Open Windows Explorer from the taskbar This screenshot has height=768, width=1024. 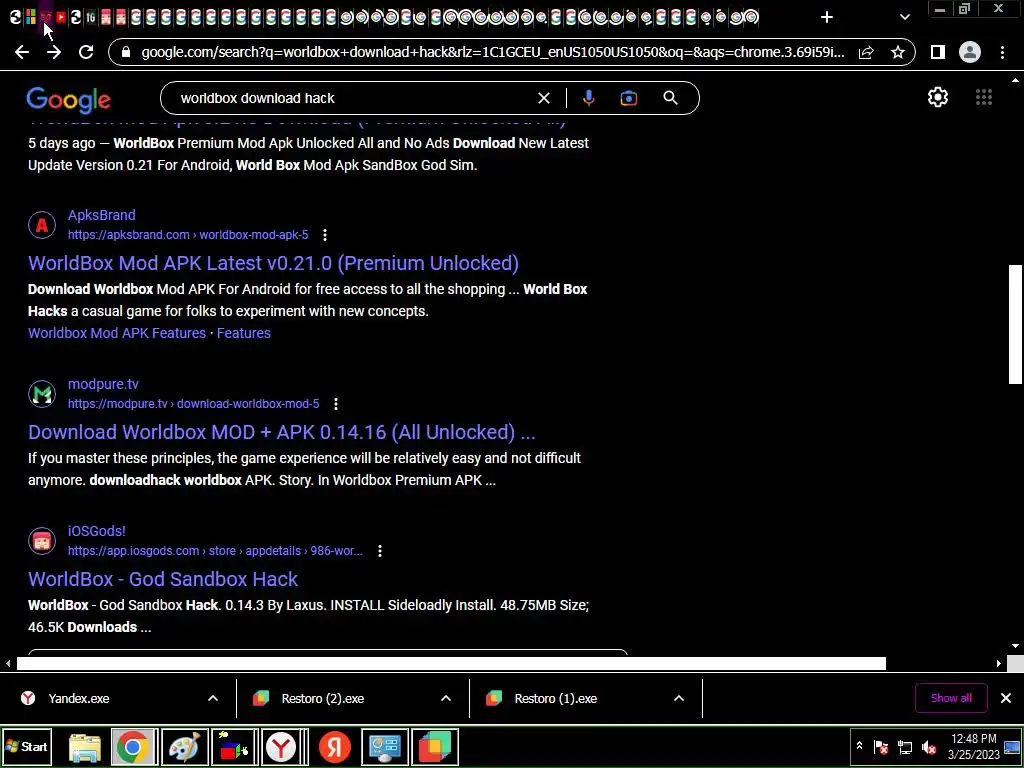pos(85,747)
